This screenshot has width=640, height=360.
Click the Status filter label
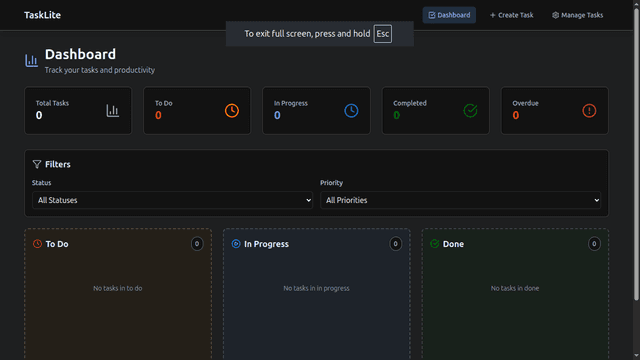tap(42, 183)
